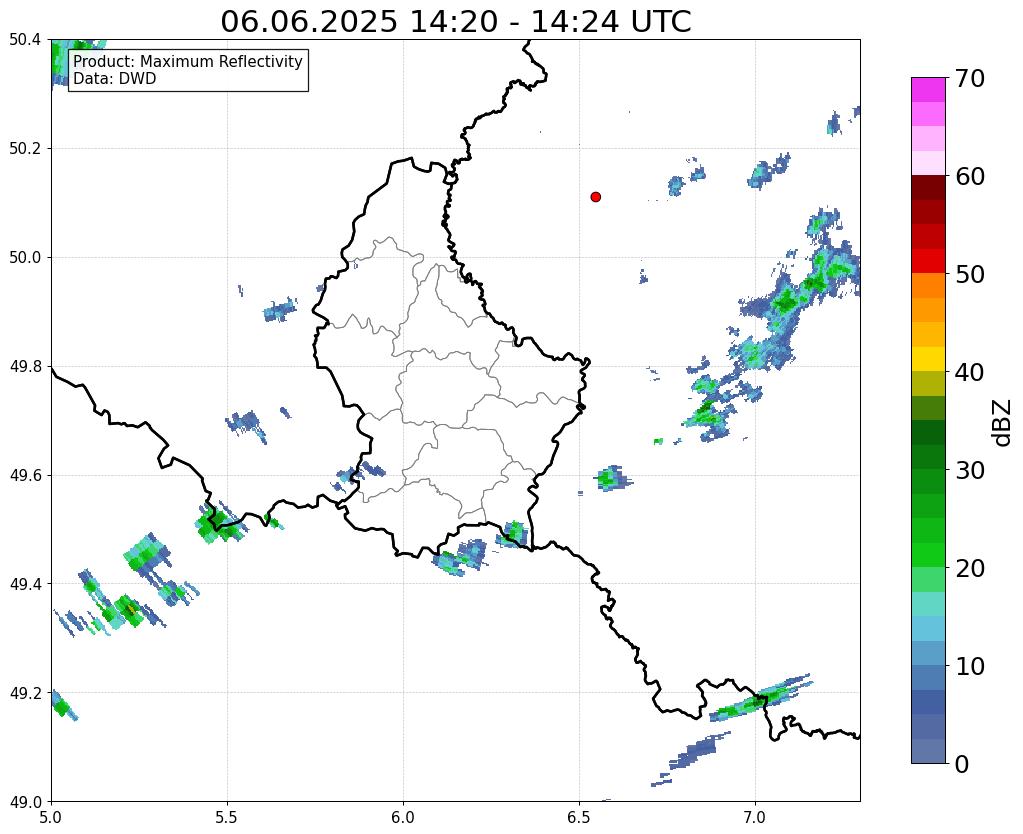Click the grey-blue bottom colorbar segment
This screenshot has width=1023, height=834.
click(x=928, y=751)
